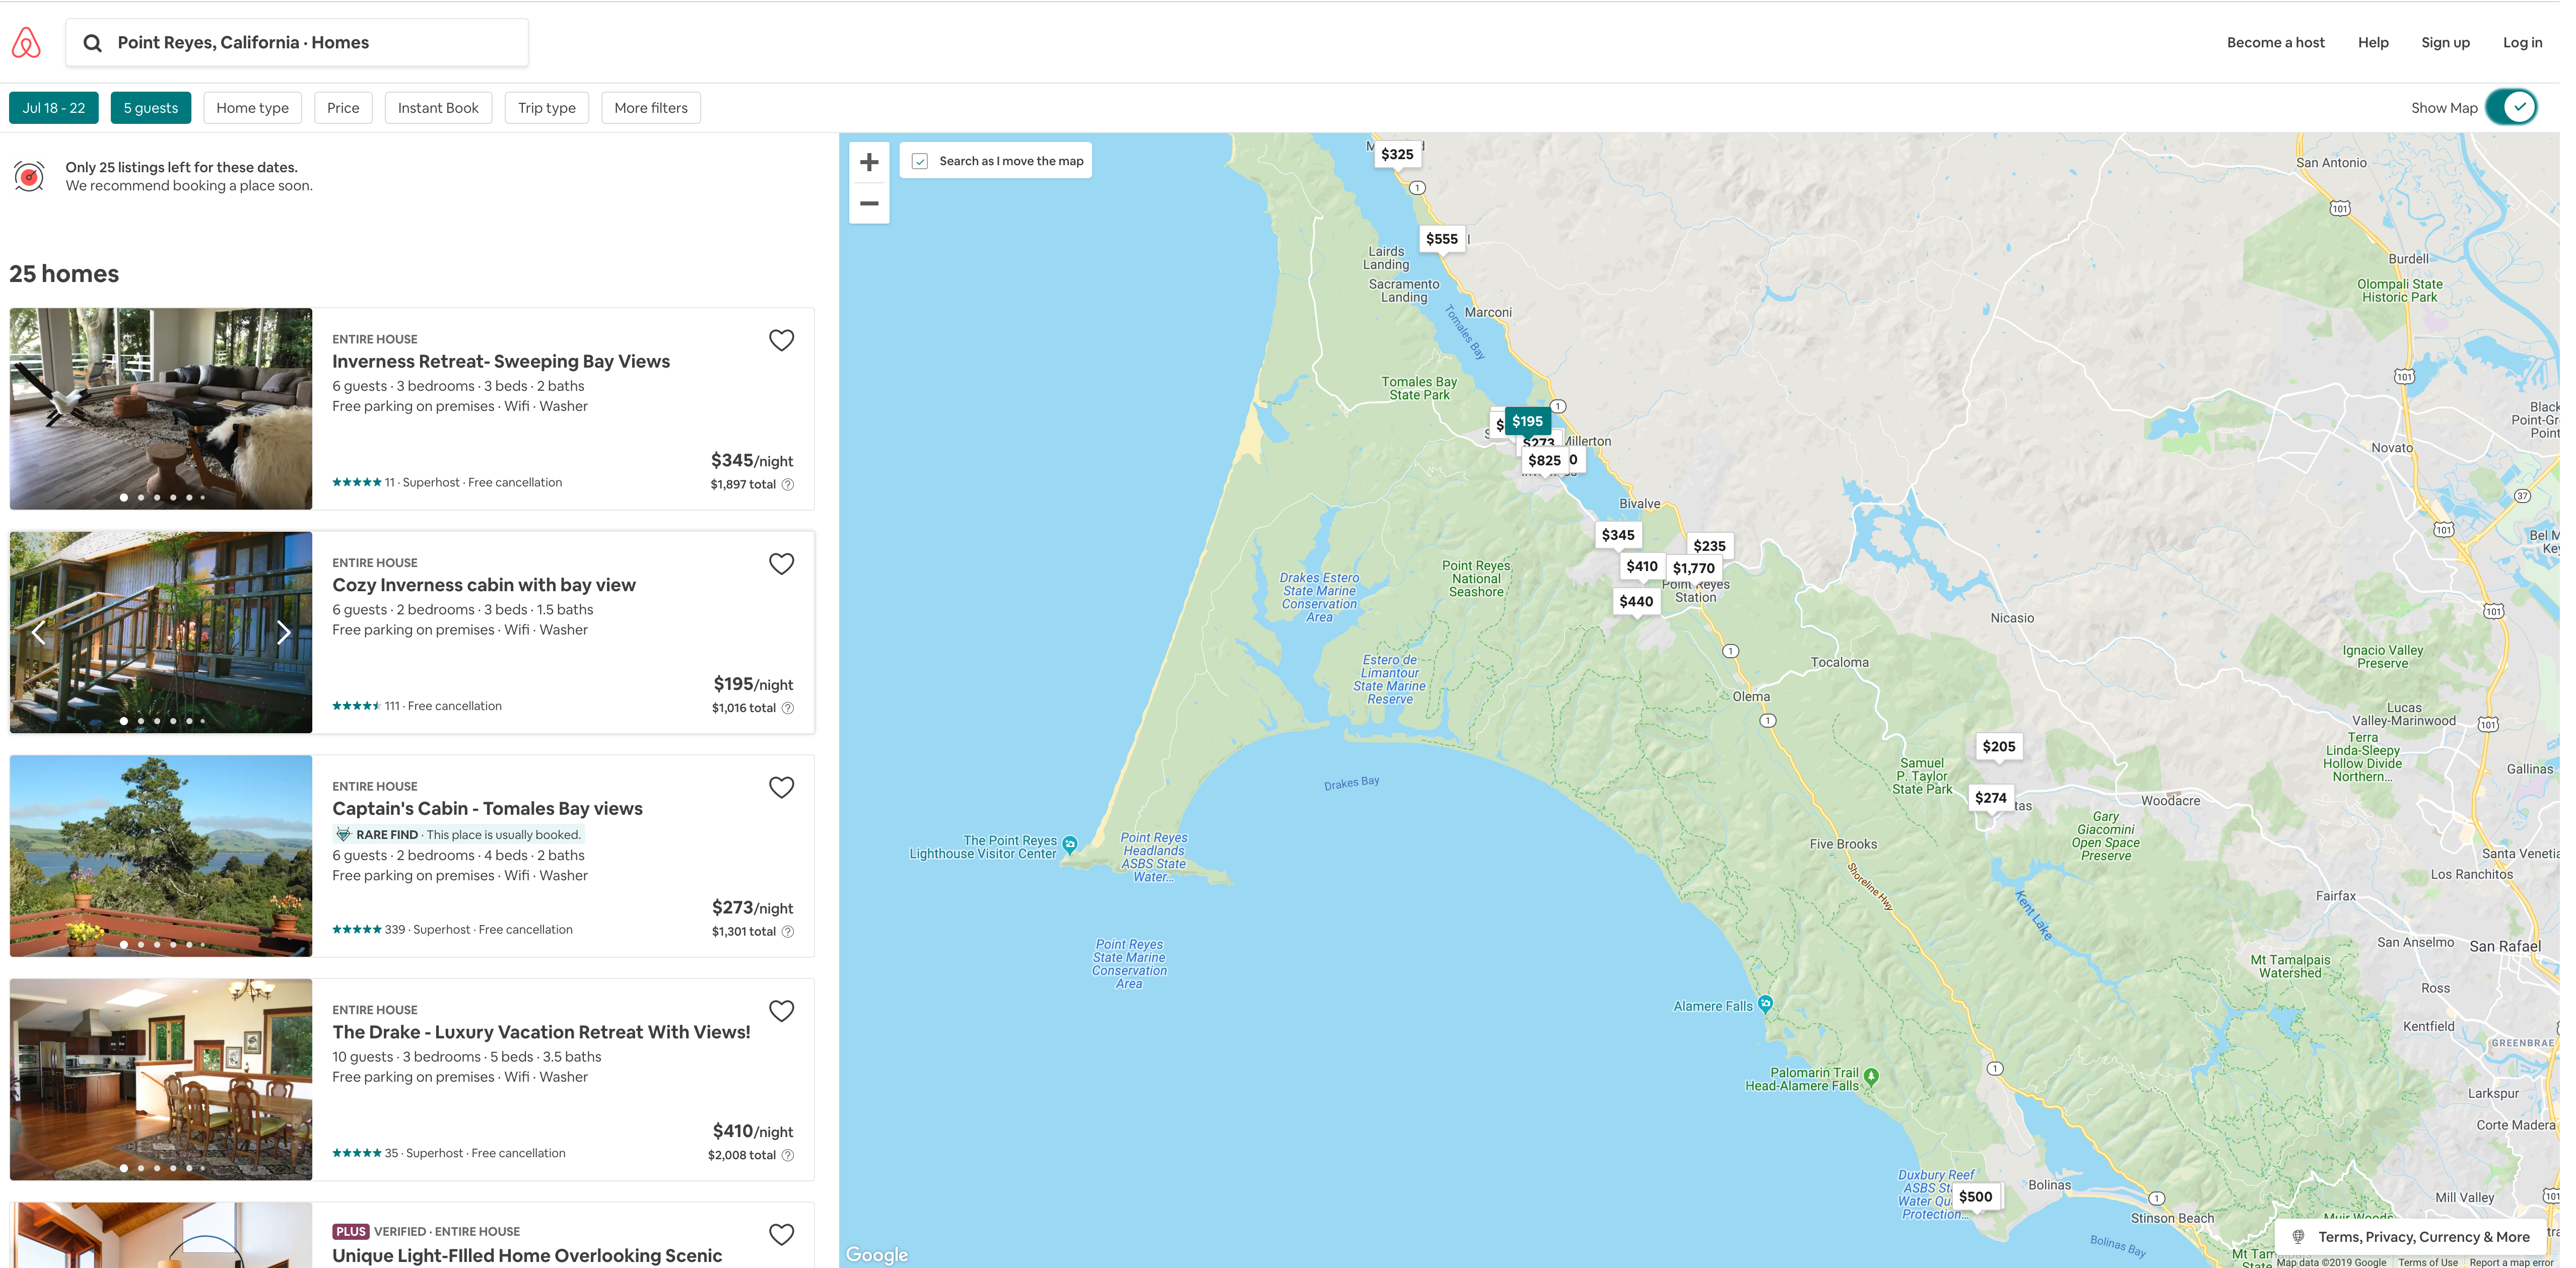Screen dimensions: 2576x1268
Task: Open the Help menu
Action: click(2372, 43)
